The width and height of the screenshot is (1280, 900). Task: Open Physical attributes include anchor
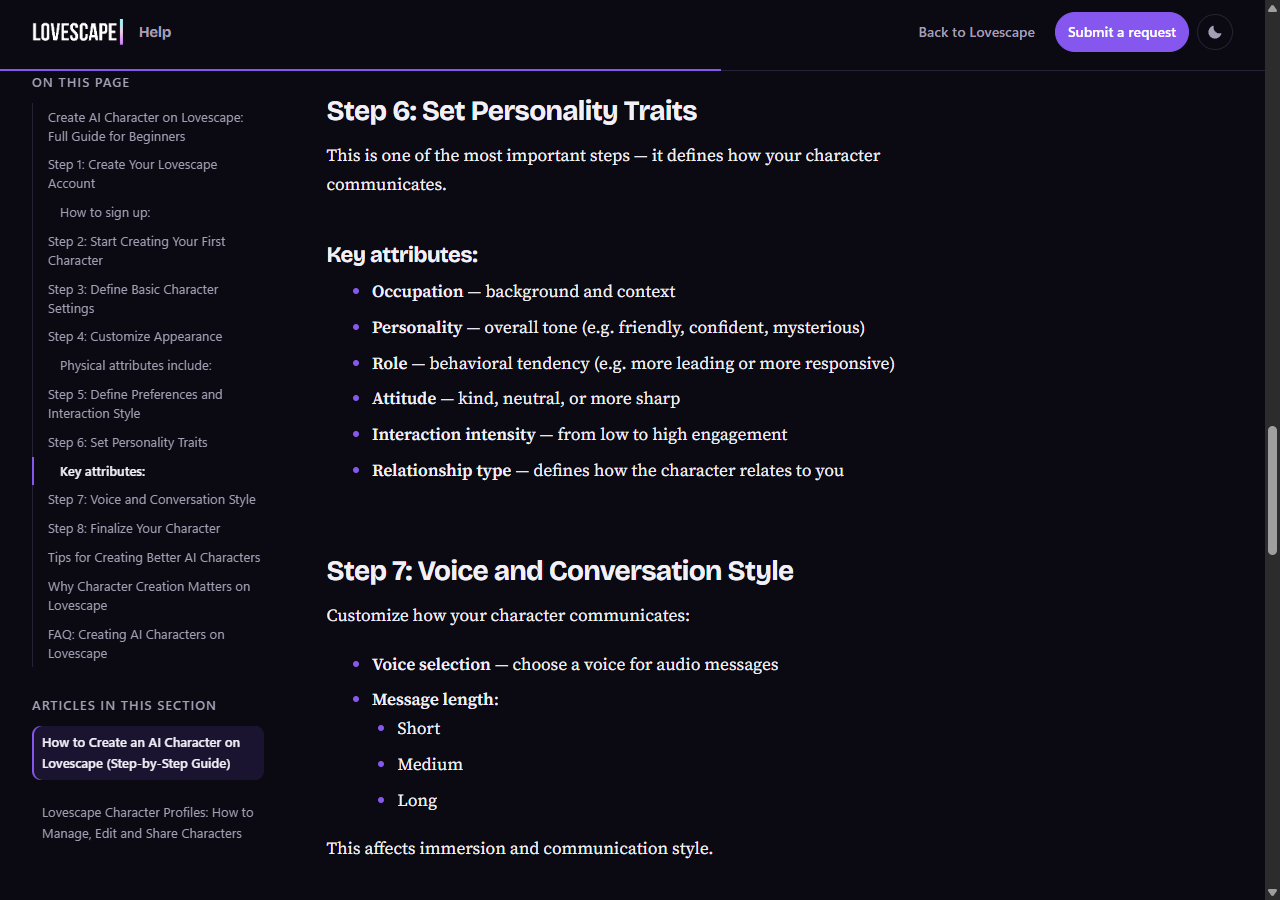coord(136,365)
